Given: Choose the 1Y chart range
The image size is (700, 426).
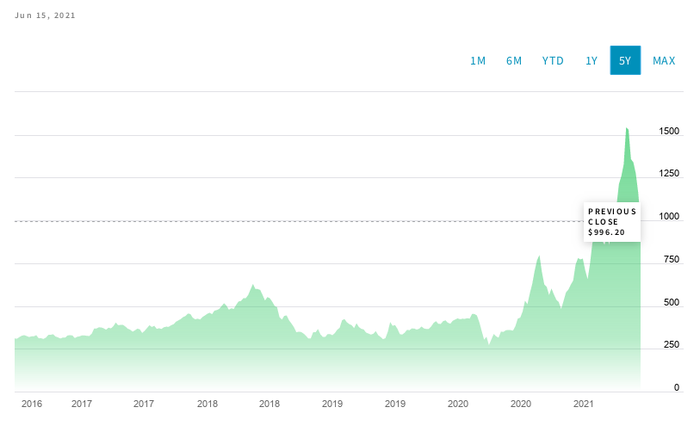Looking at the screenshot, I should (592, 61).
